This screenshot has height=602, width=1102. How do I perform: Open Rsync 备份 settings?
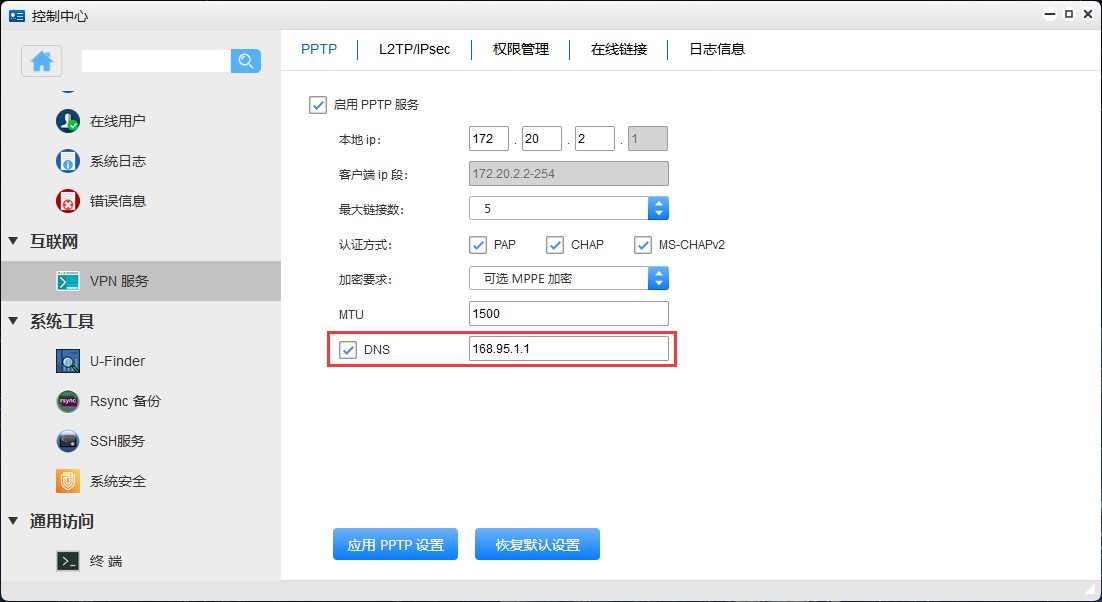coord(120,400)
